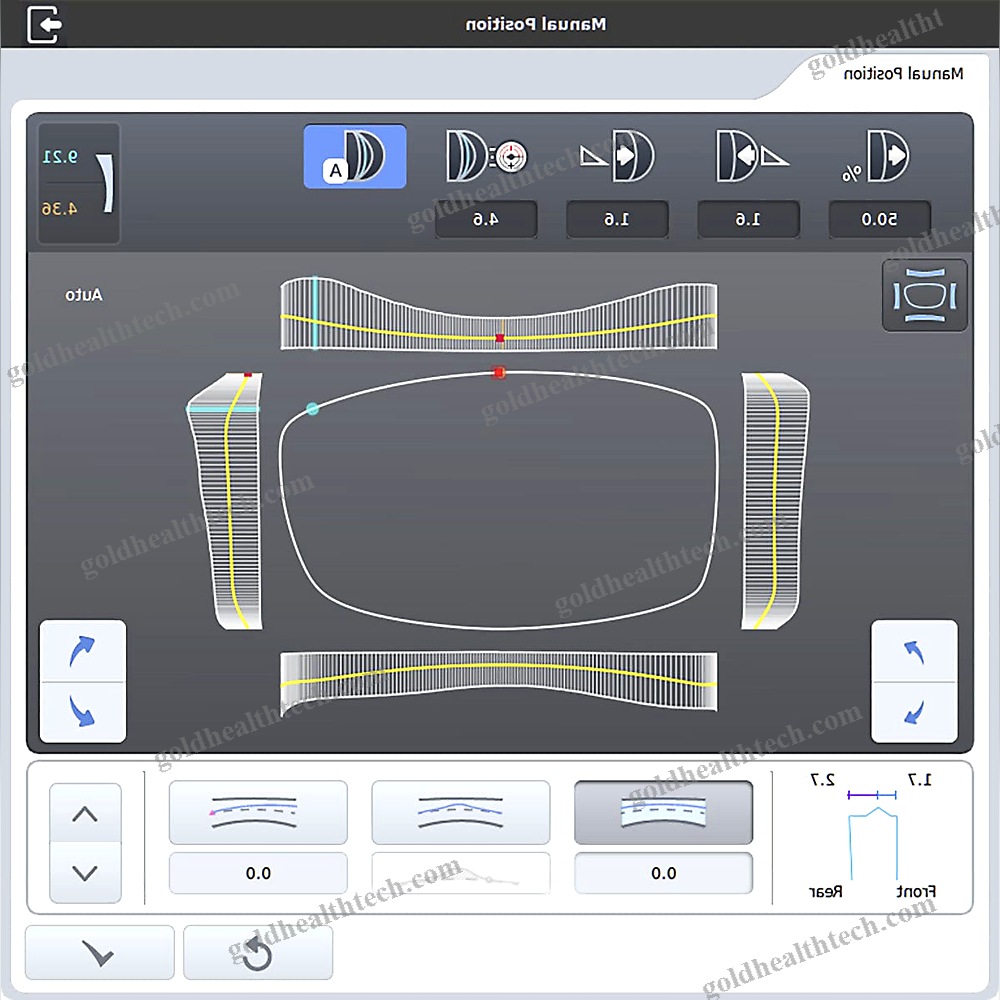Image resolution: width=1000 pixels, height=1000 pixels.
Task: Click the Auto mode label
Action: pyautogui.click(x=84, y=295)
